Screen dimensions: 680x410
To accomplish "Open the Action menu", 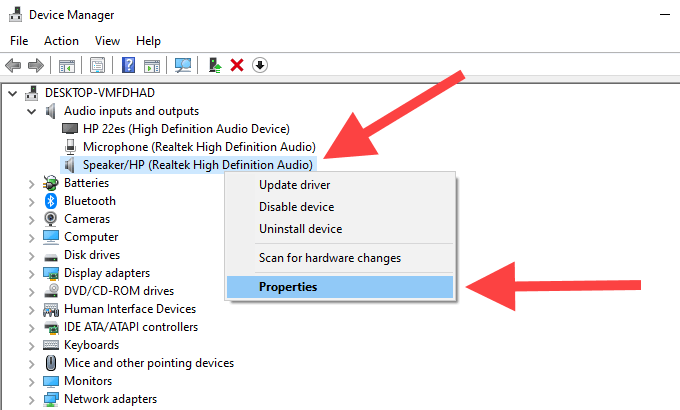I will click(x=61, y=41).
